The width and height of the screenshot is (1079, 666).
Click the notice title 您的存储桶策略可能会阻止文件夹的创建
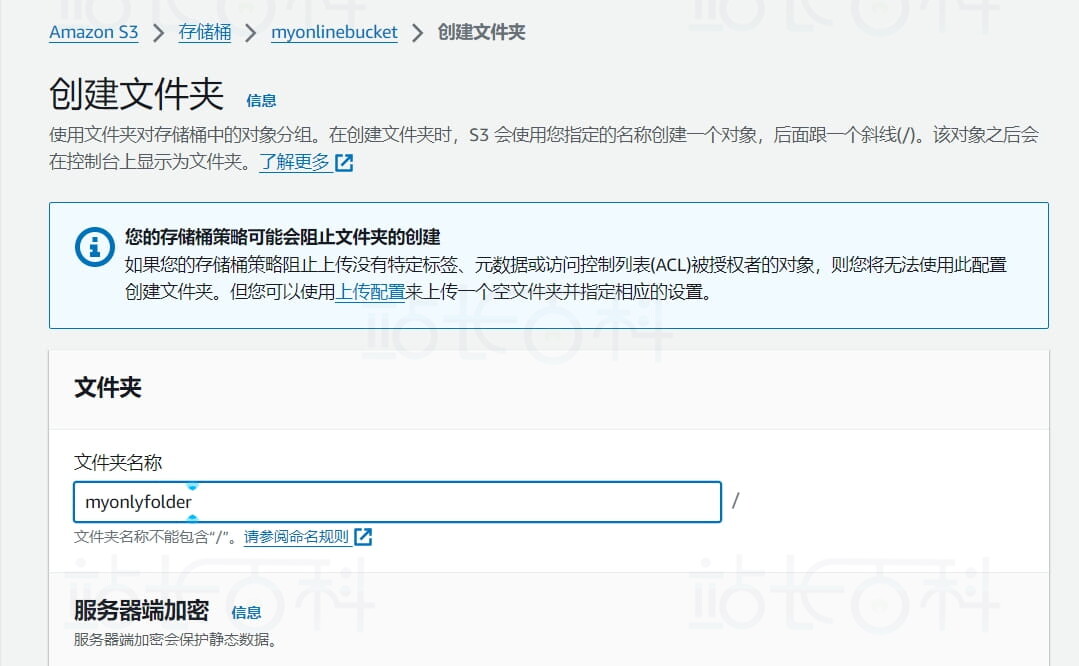pos(283,237)
